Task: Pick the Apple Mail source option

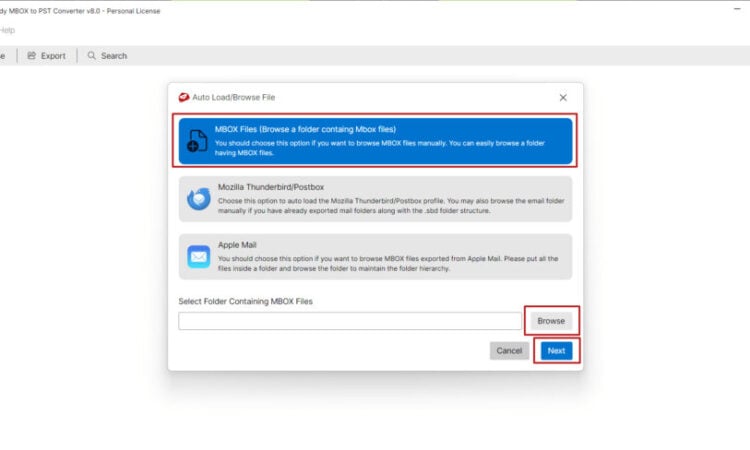Action: (375, 257)
